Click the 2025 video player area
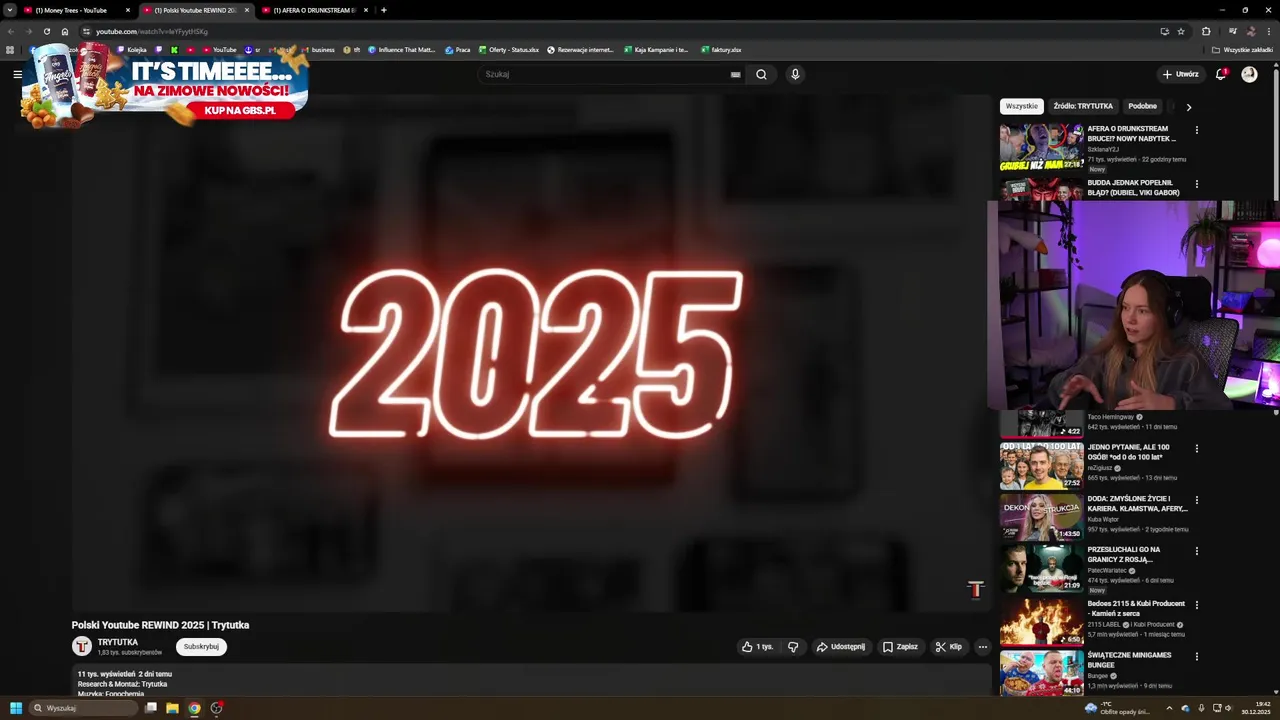1280x720 pixels. 531,353
